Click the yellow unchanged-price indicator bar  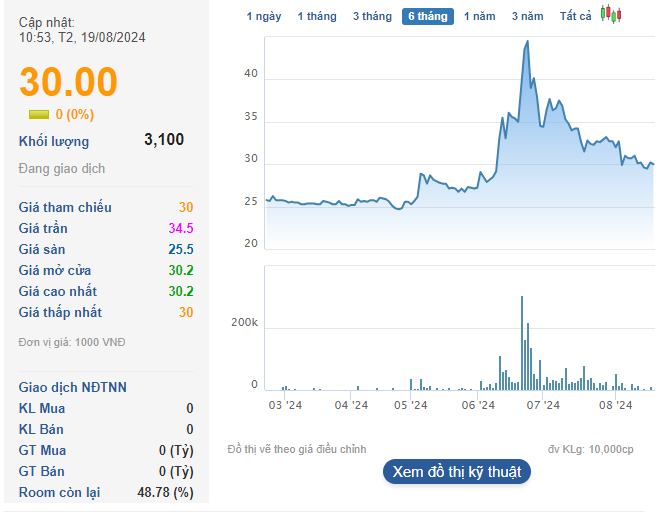click(39, 114)
